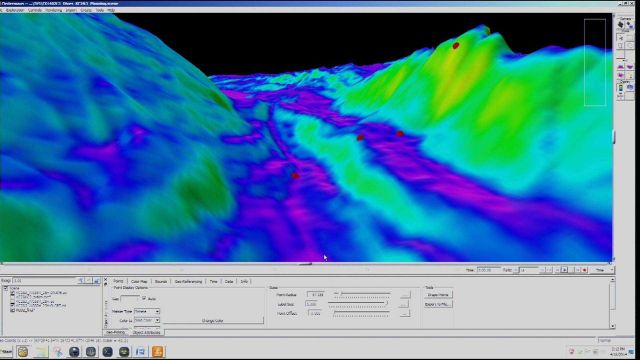Click the third icon right of the scene search field

(x=96, y=280)
